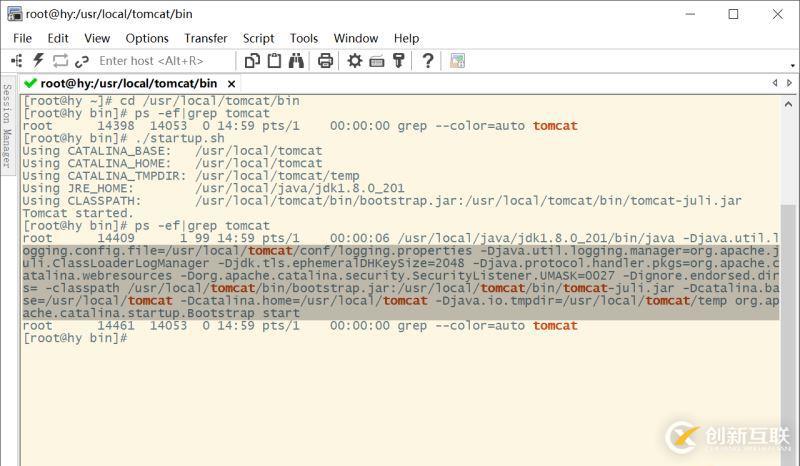Screen dimensions: 800x466
Task: Click the 'ache.catalina.startup.Bootstrap start' line
Action: click(161, 313)
